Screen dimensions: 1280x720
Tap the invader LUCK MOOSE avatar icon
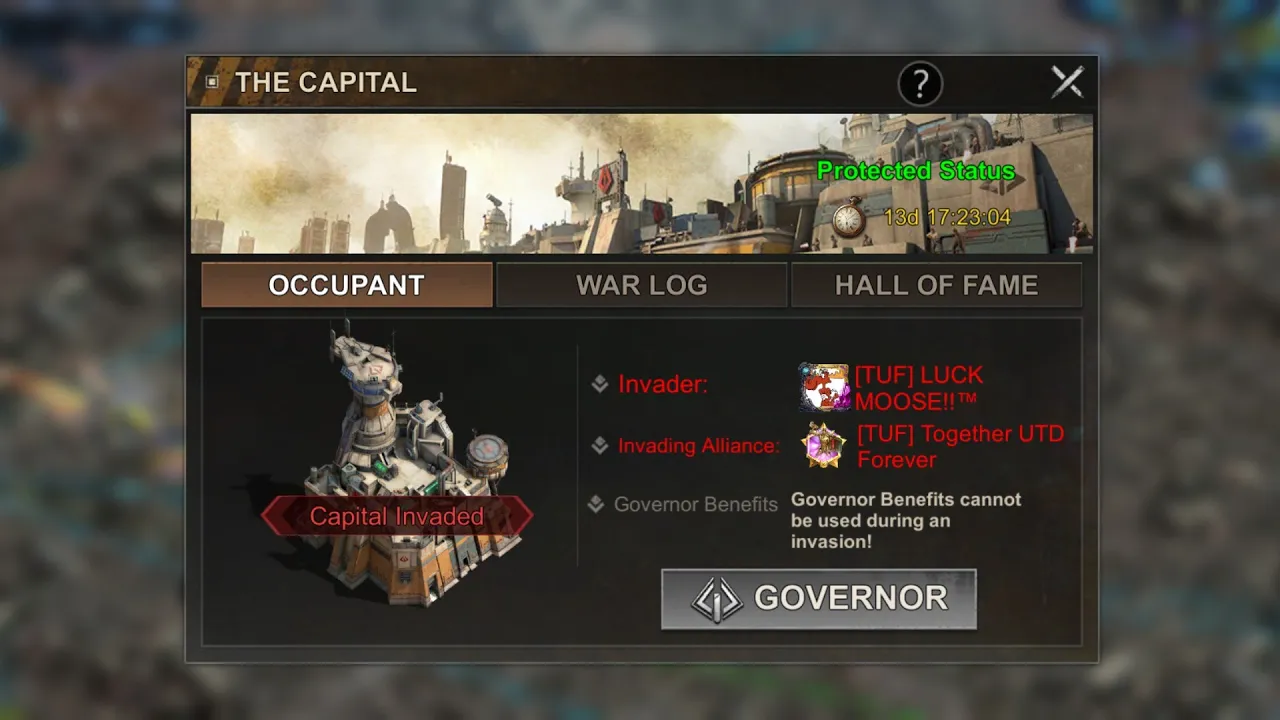[x=824, y=388]
